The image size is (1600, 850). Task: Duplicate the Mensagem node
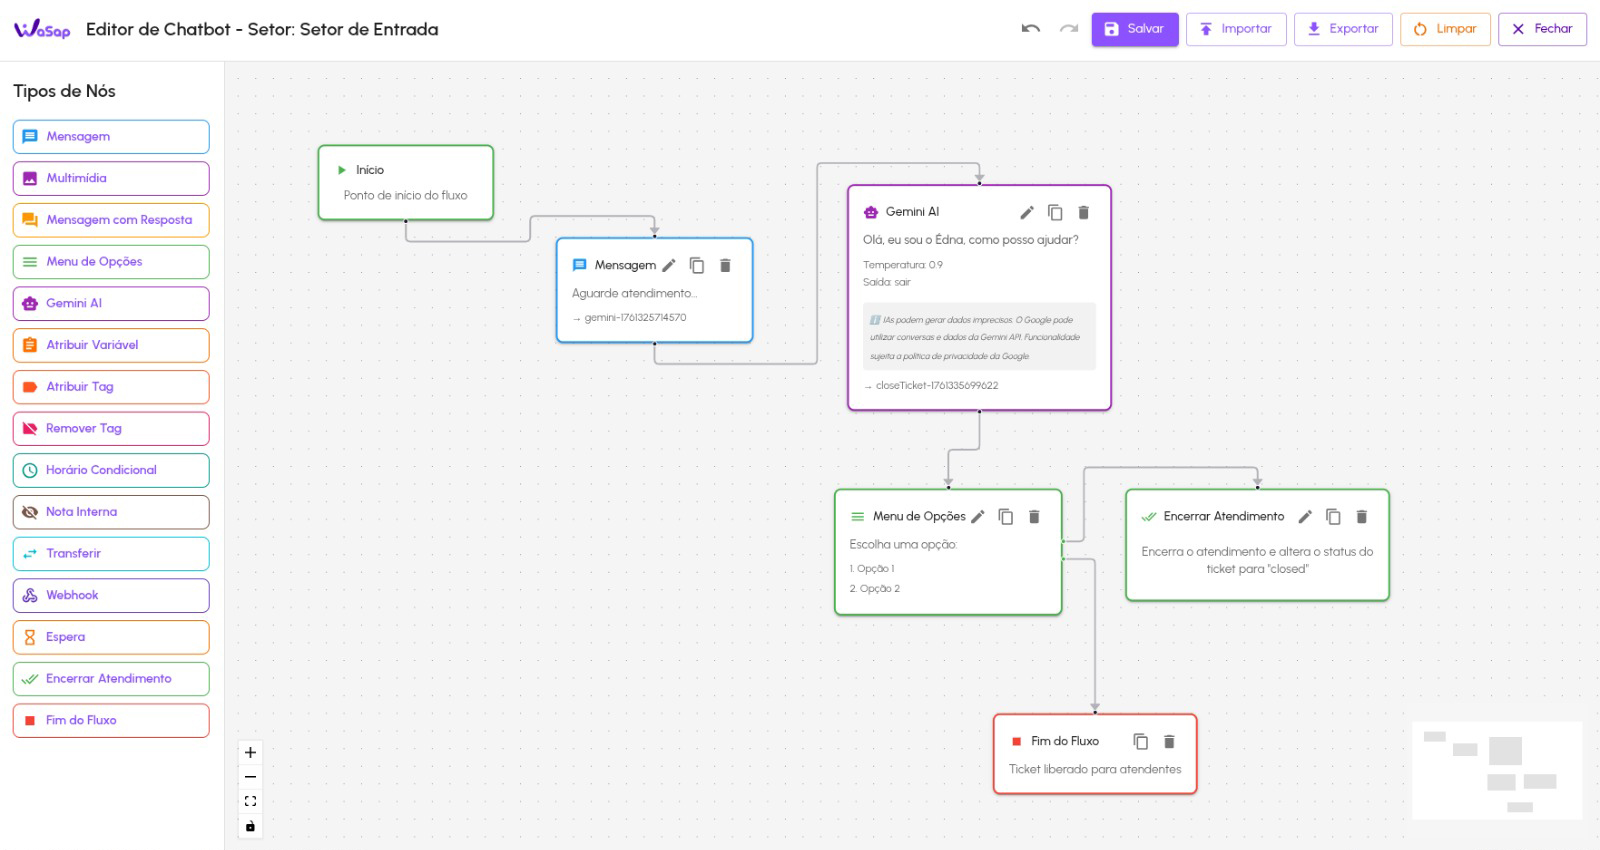tap(697, 266)
